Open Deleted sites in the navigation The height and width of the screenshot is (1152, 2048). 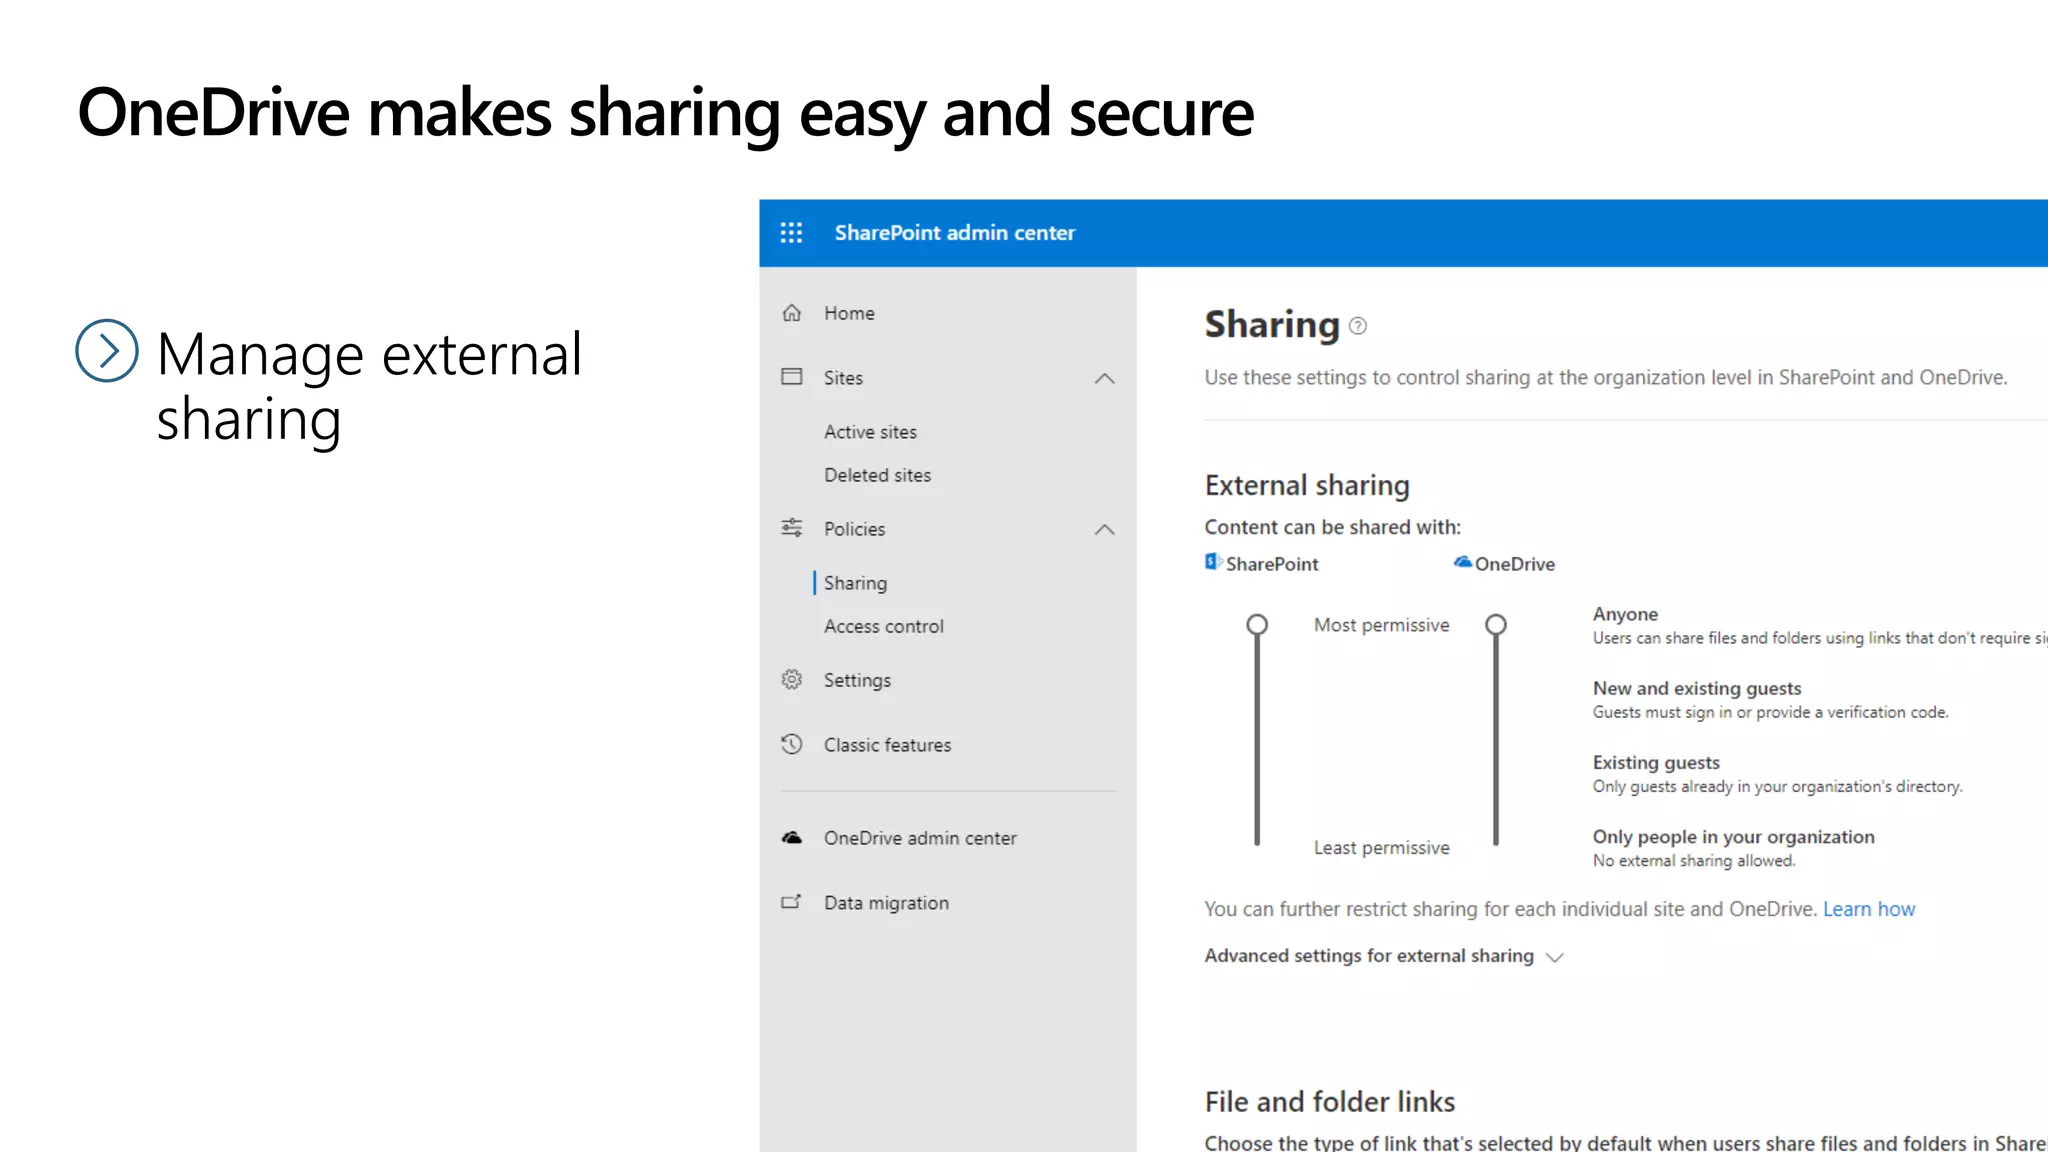click(877, 475)
